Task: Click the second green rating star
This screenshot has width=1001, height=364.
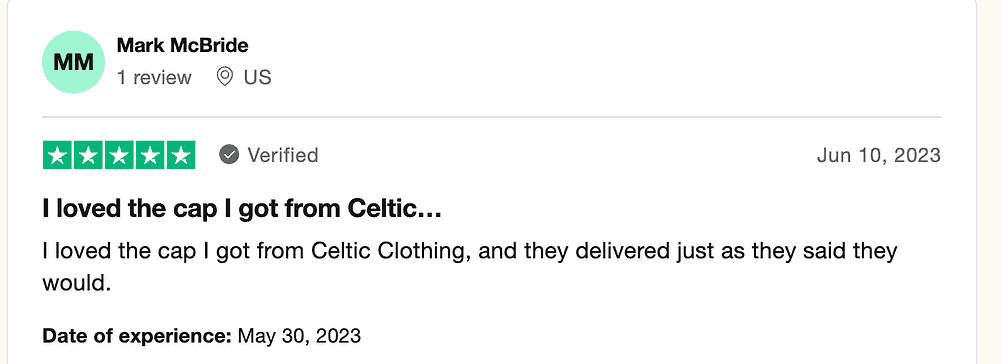Action: click(x=88, y=155)
